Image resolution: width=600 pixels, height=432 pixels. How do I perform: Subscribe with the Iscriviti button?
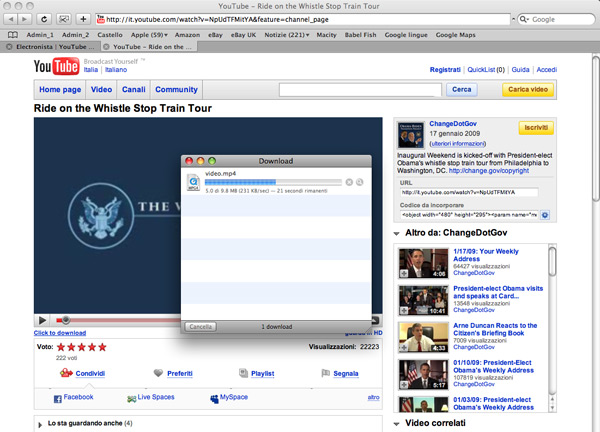pyautogui.click(x=536, y=128)
